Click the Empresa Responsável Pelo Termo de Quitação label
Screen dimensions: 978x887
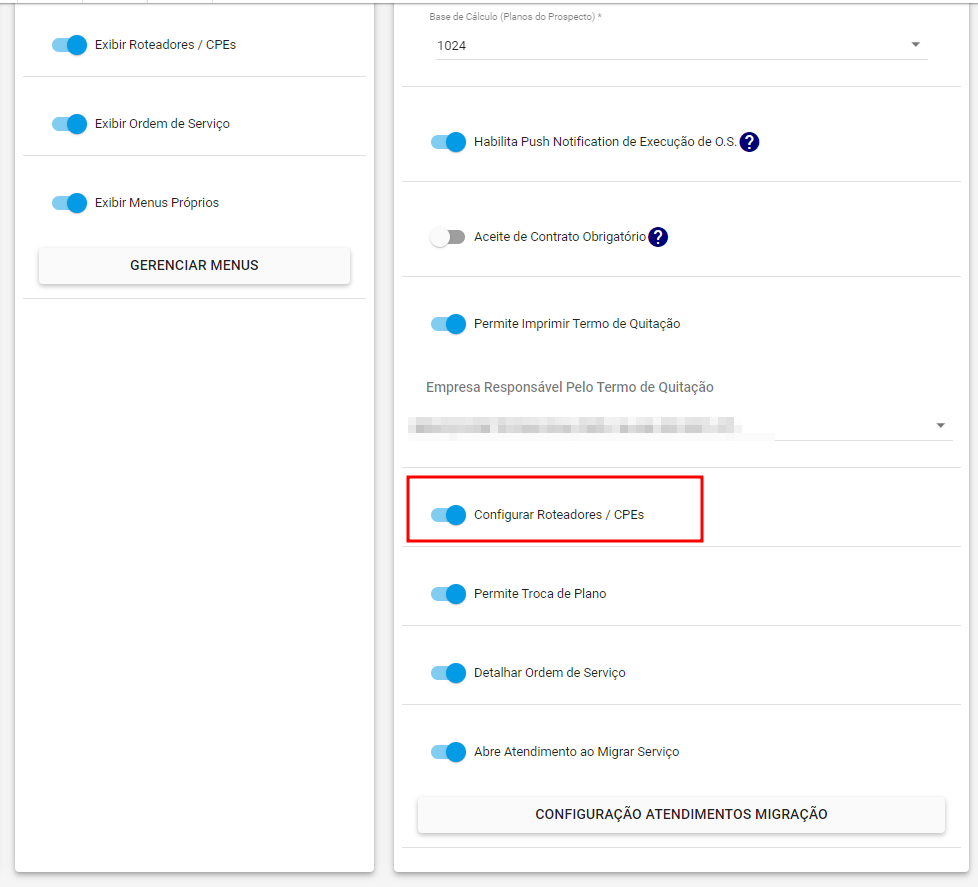569,387
